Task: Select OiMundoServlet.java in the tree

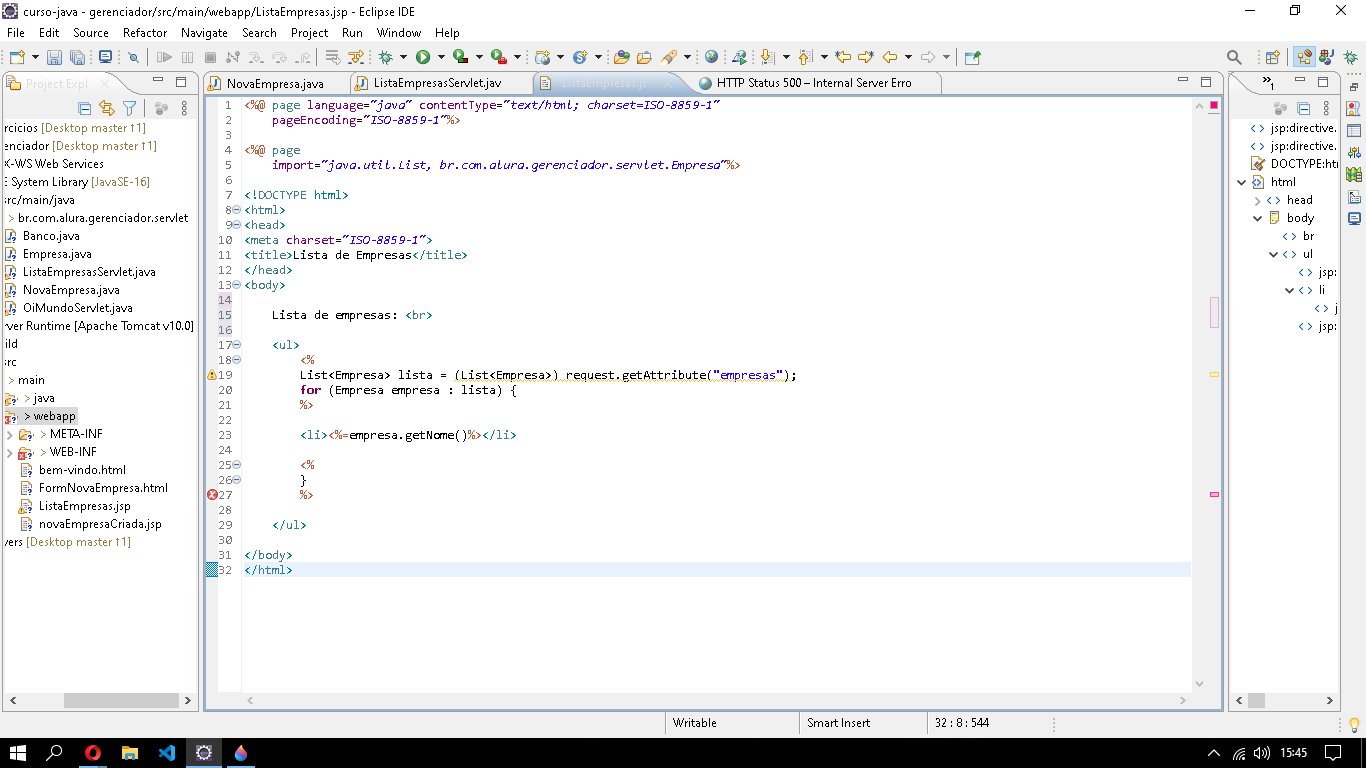Action: point(77,308)
